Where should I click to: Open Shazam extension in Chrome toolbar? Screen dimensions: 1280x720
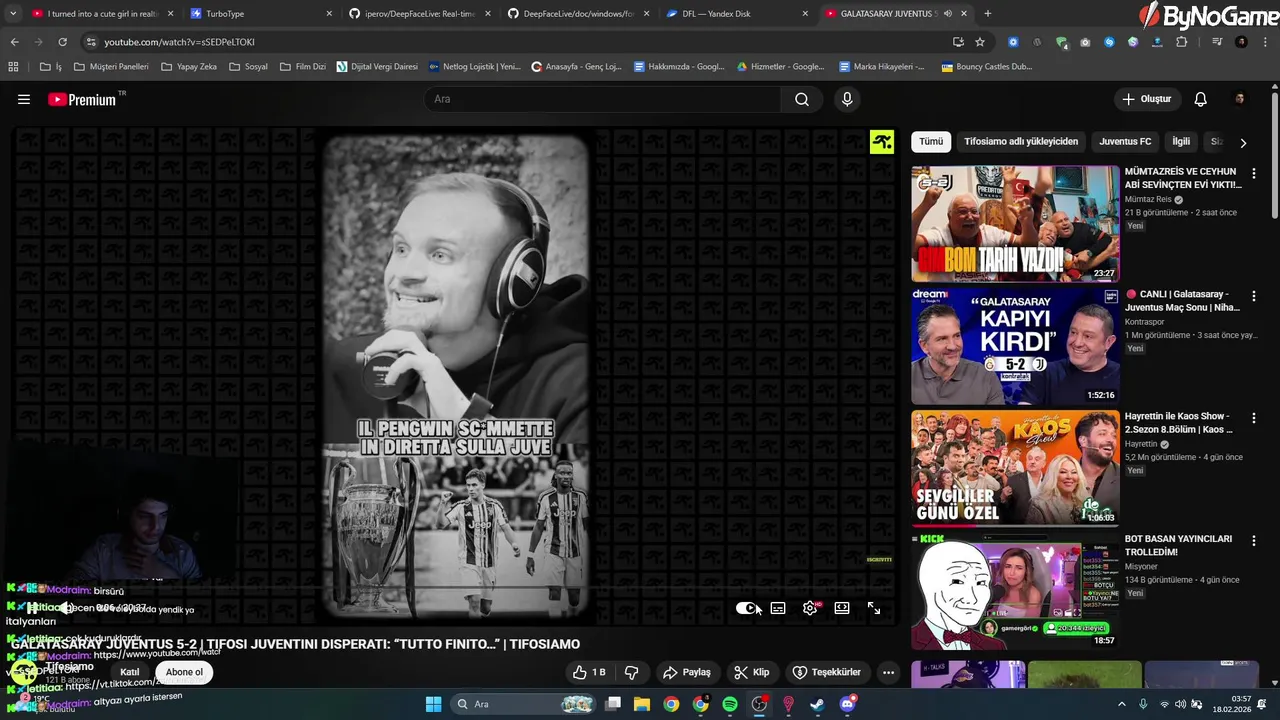click(1109, 42)
